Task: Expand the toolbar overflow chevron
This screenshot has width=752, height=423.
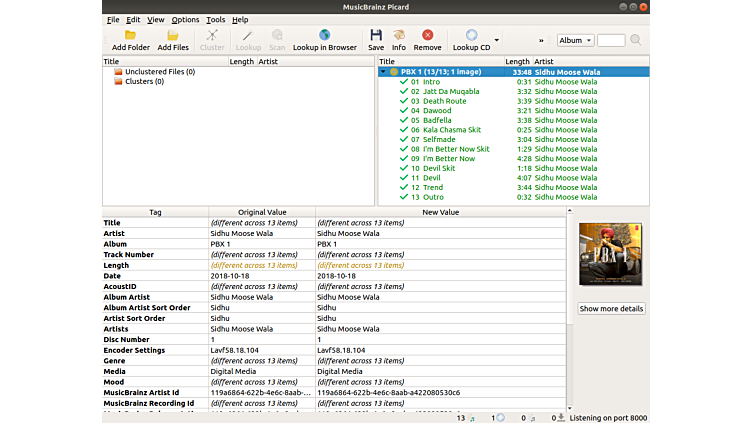Action: pyautogui.click(x=542, y=41)
